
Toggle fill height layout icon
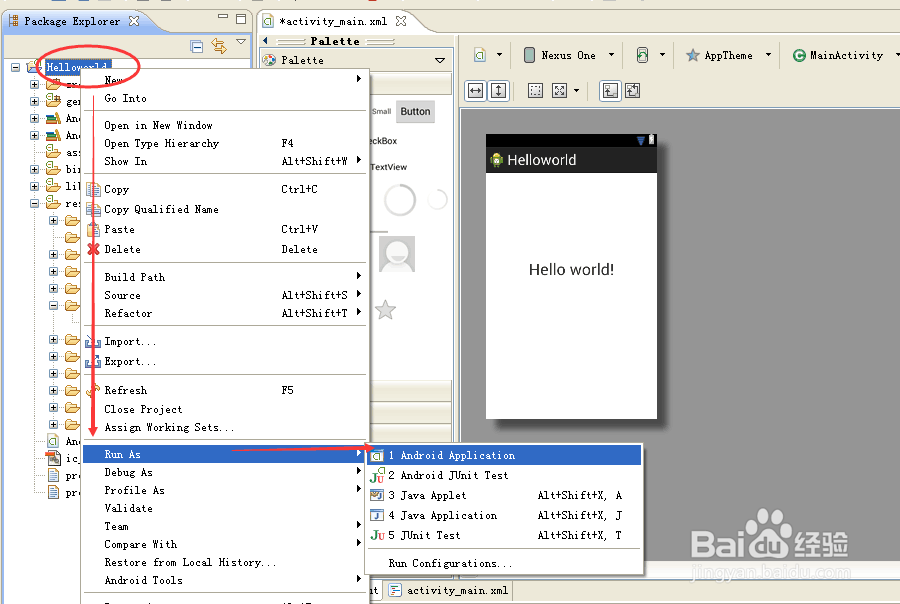pos(498,91)
